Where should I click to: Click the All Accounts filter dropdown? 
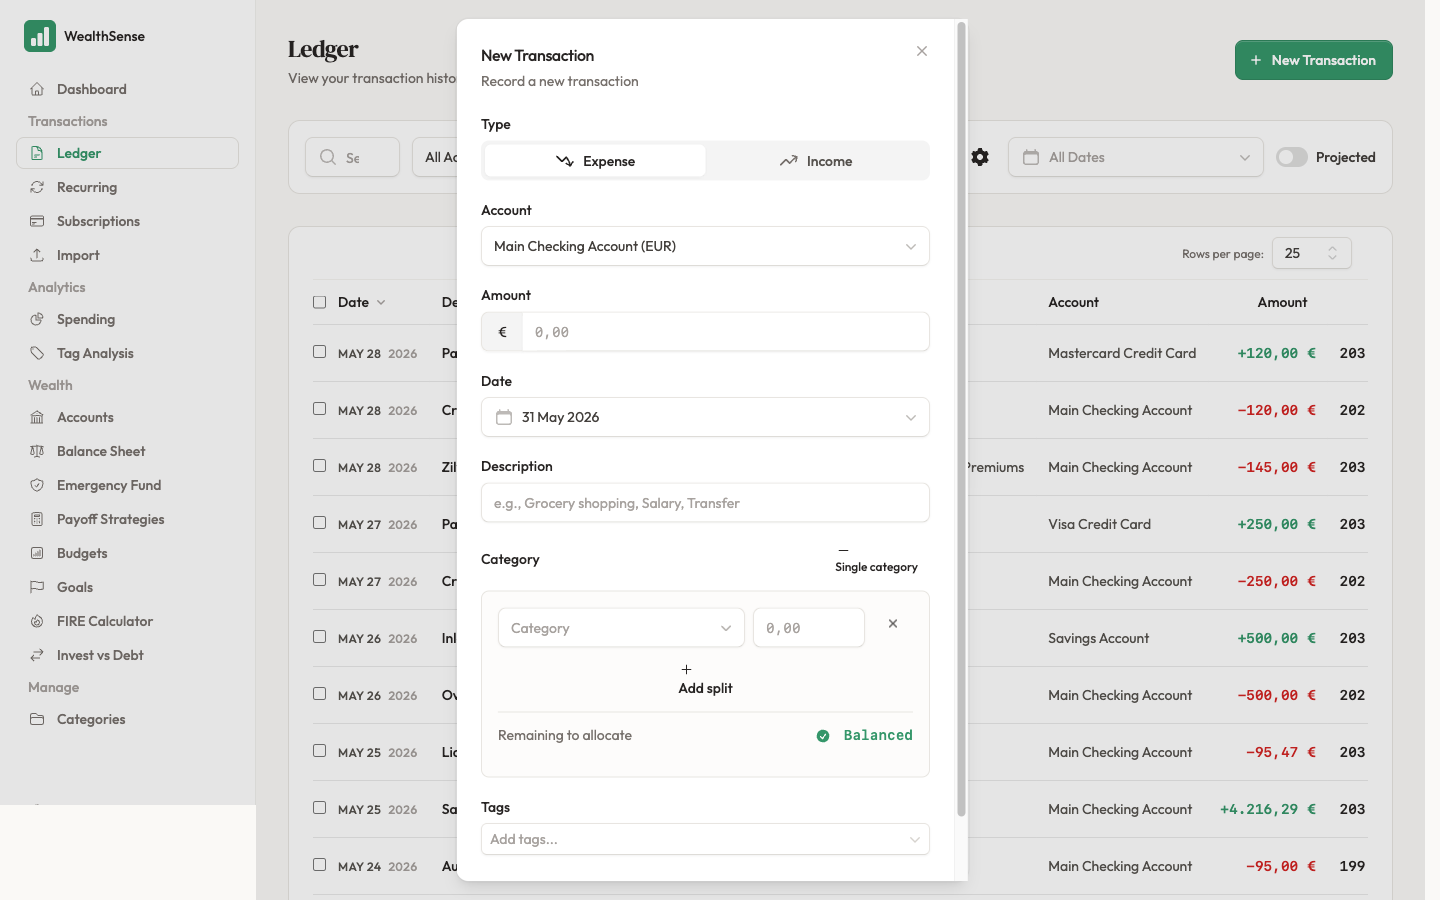click(x=435, y=157)
